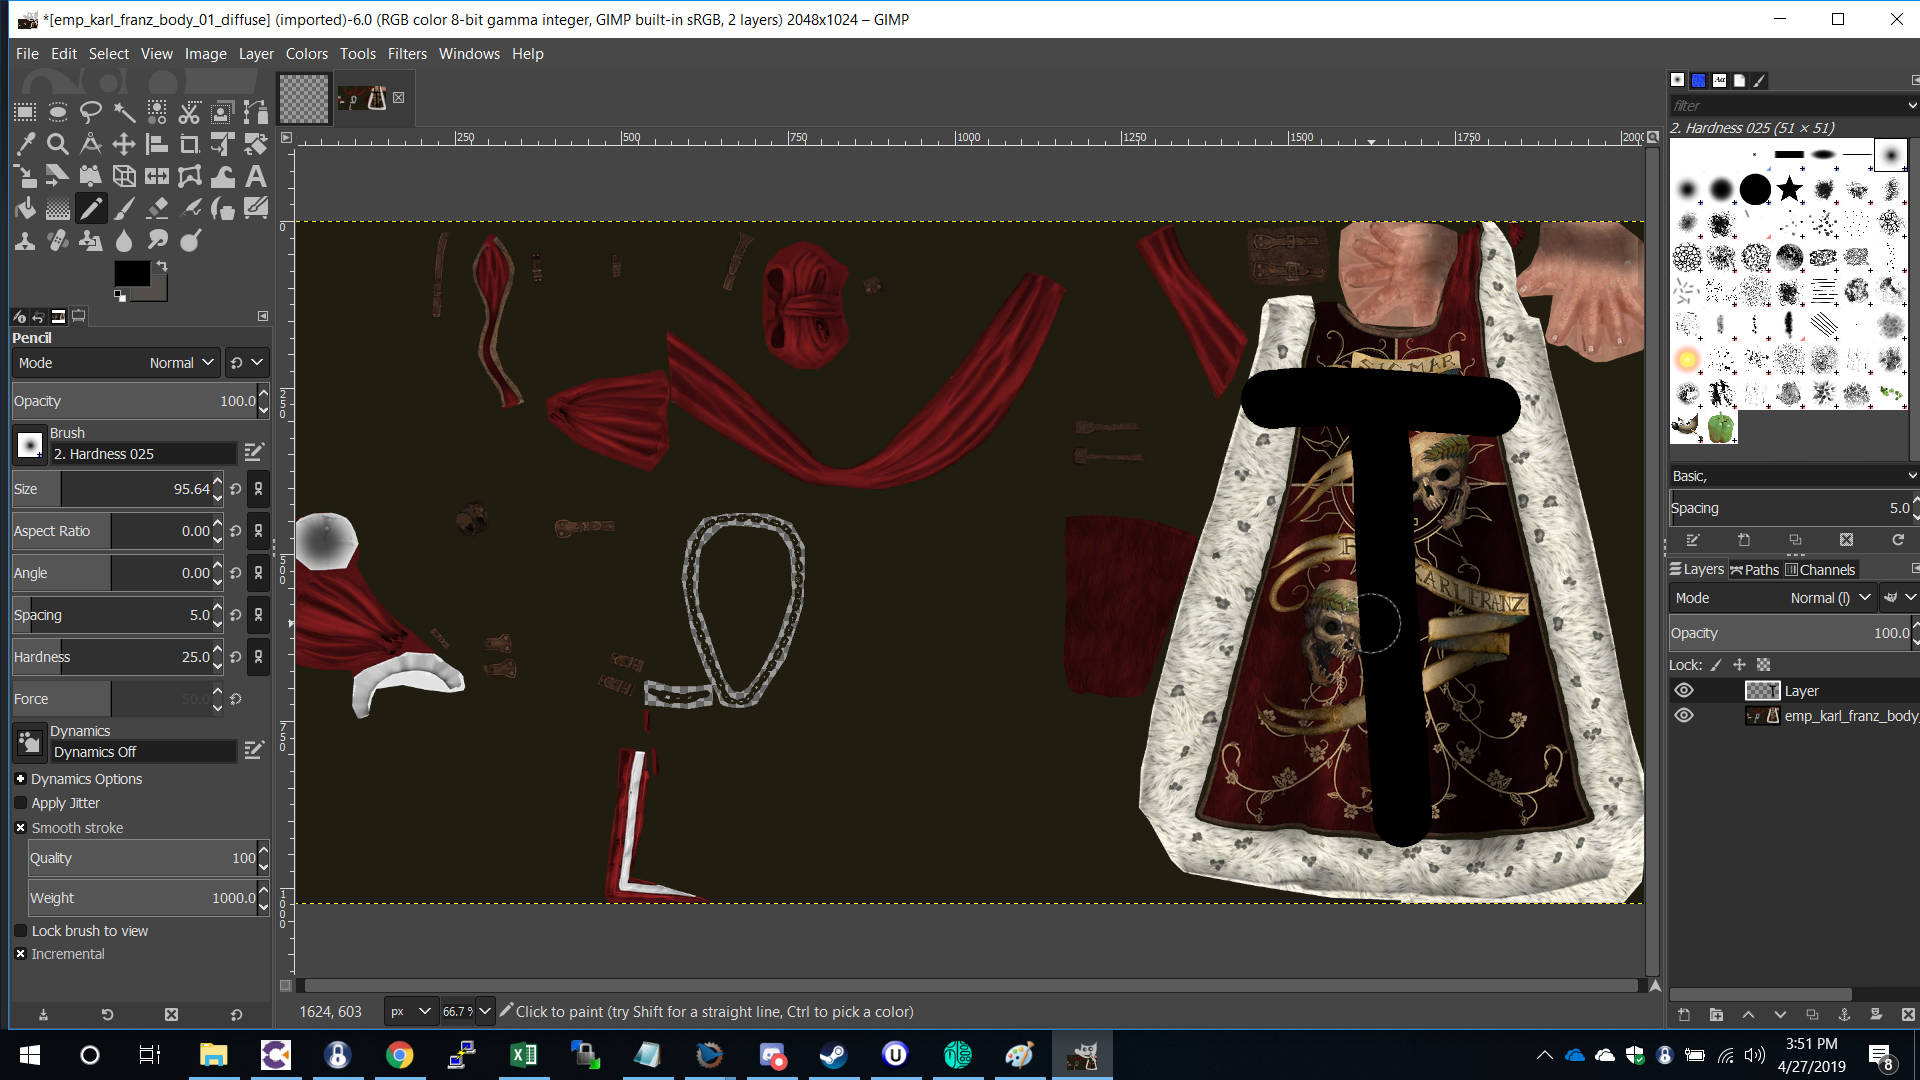
Task: Disable the Smooth stroke checkbox
Action: tap(20, 828)
